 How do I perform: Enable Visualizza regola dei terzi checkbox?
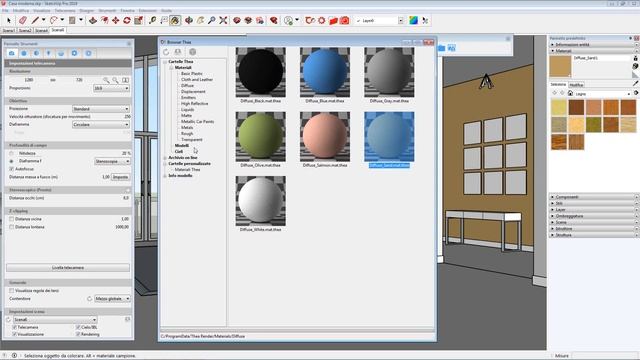(x=11, y=291)
